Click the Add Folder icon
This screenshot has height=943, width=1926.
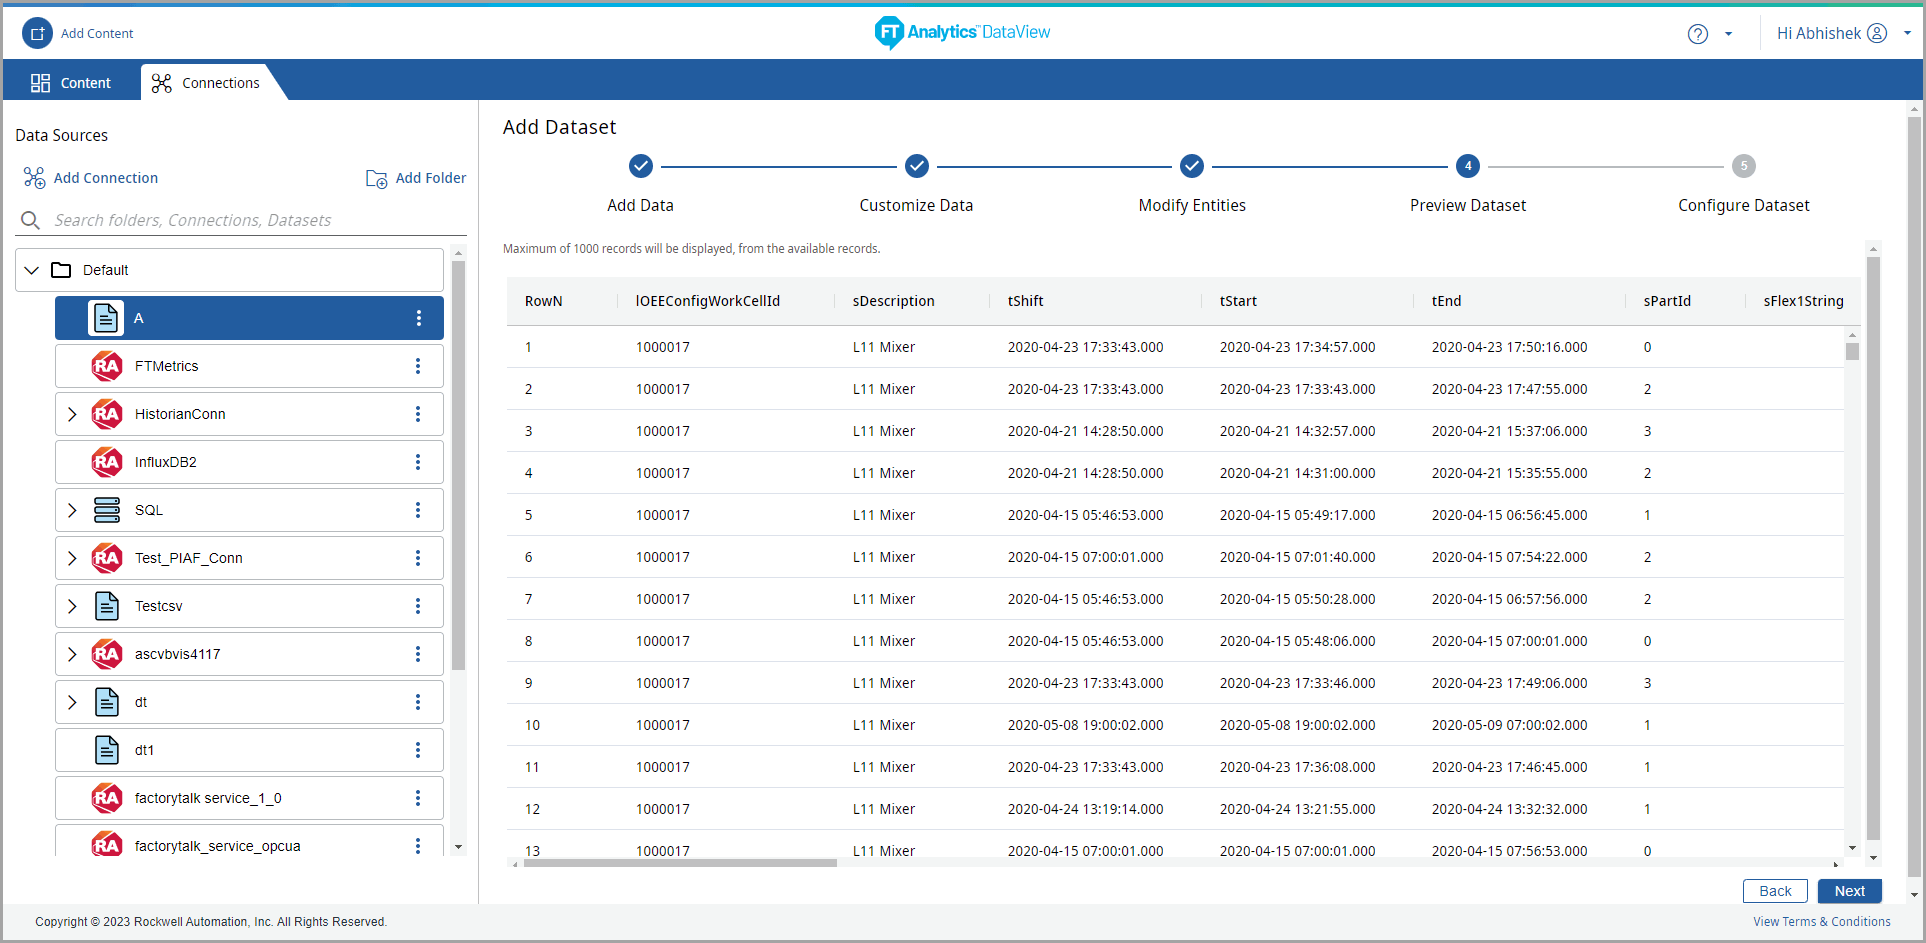point(376,178)
